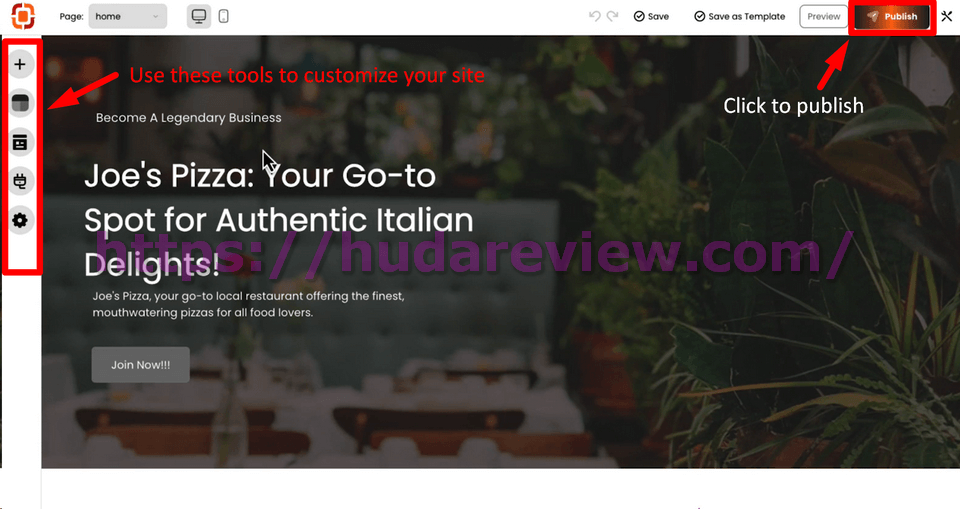Click the undo arrow icon
960x509 pixels.
594,16
